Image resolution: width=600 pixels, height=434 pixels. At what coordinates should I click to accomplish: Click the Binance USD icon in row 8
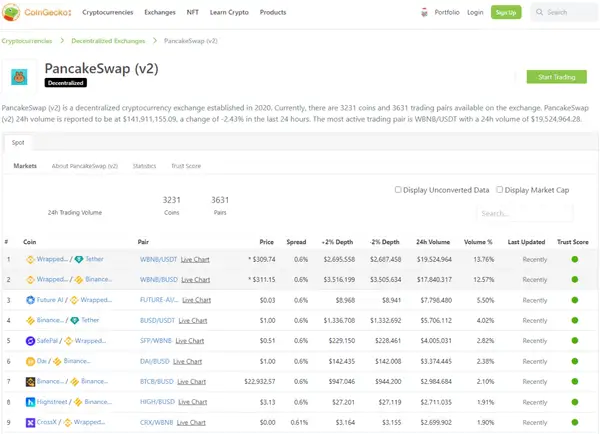[x=78, y=402]
